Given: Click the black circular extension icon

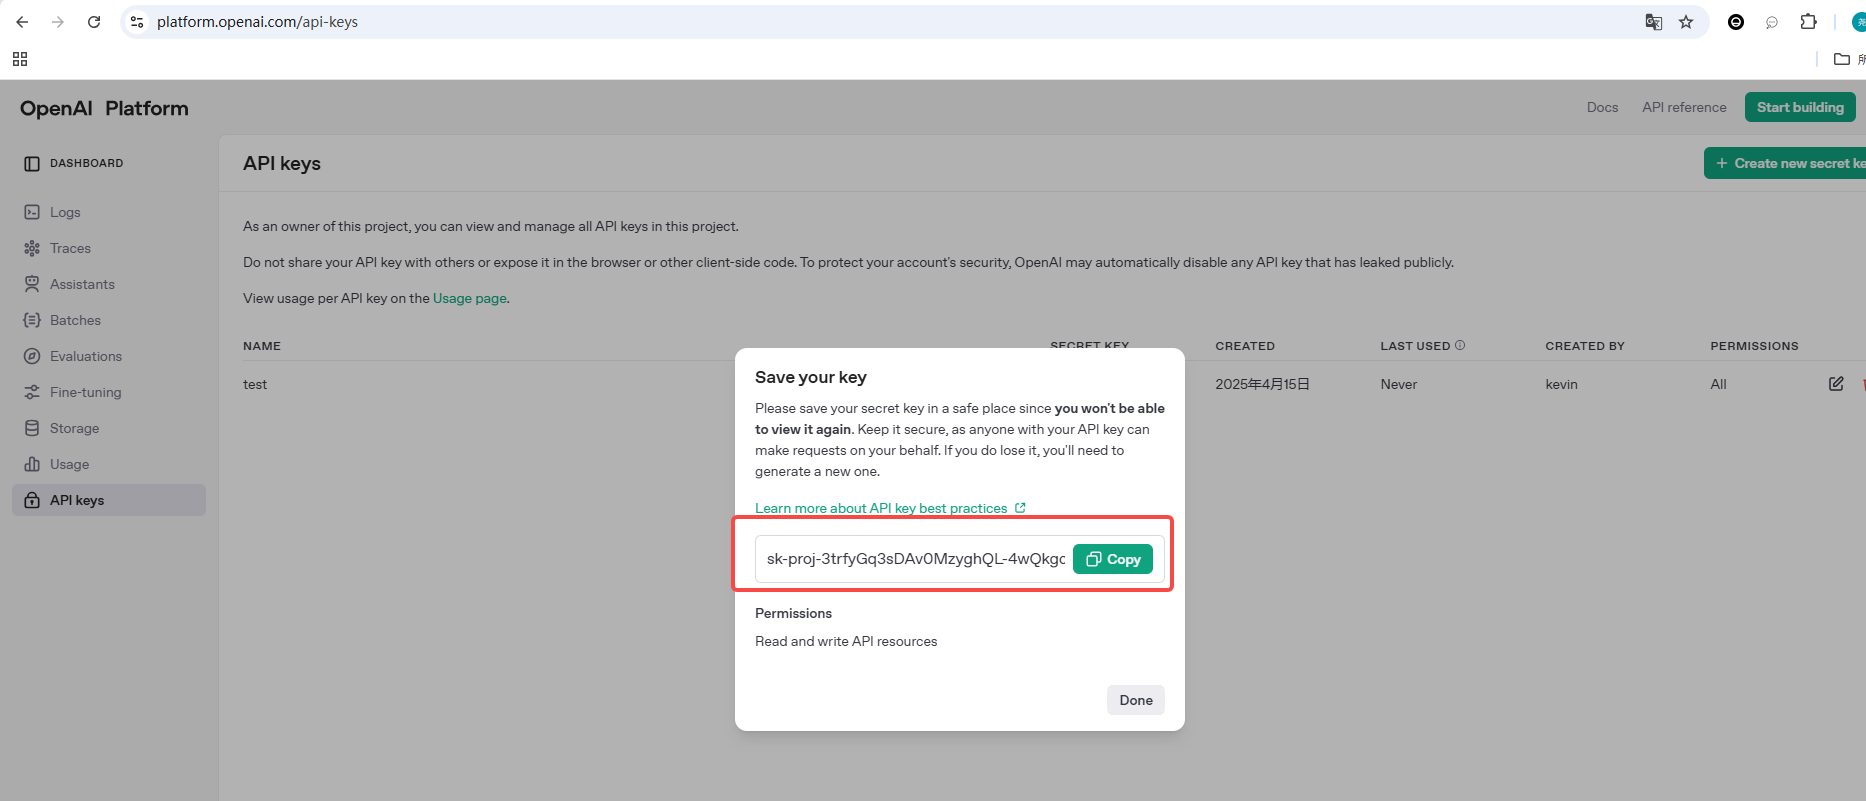Looking at the screenshot, I should (x=1736, y=22).
